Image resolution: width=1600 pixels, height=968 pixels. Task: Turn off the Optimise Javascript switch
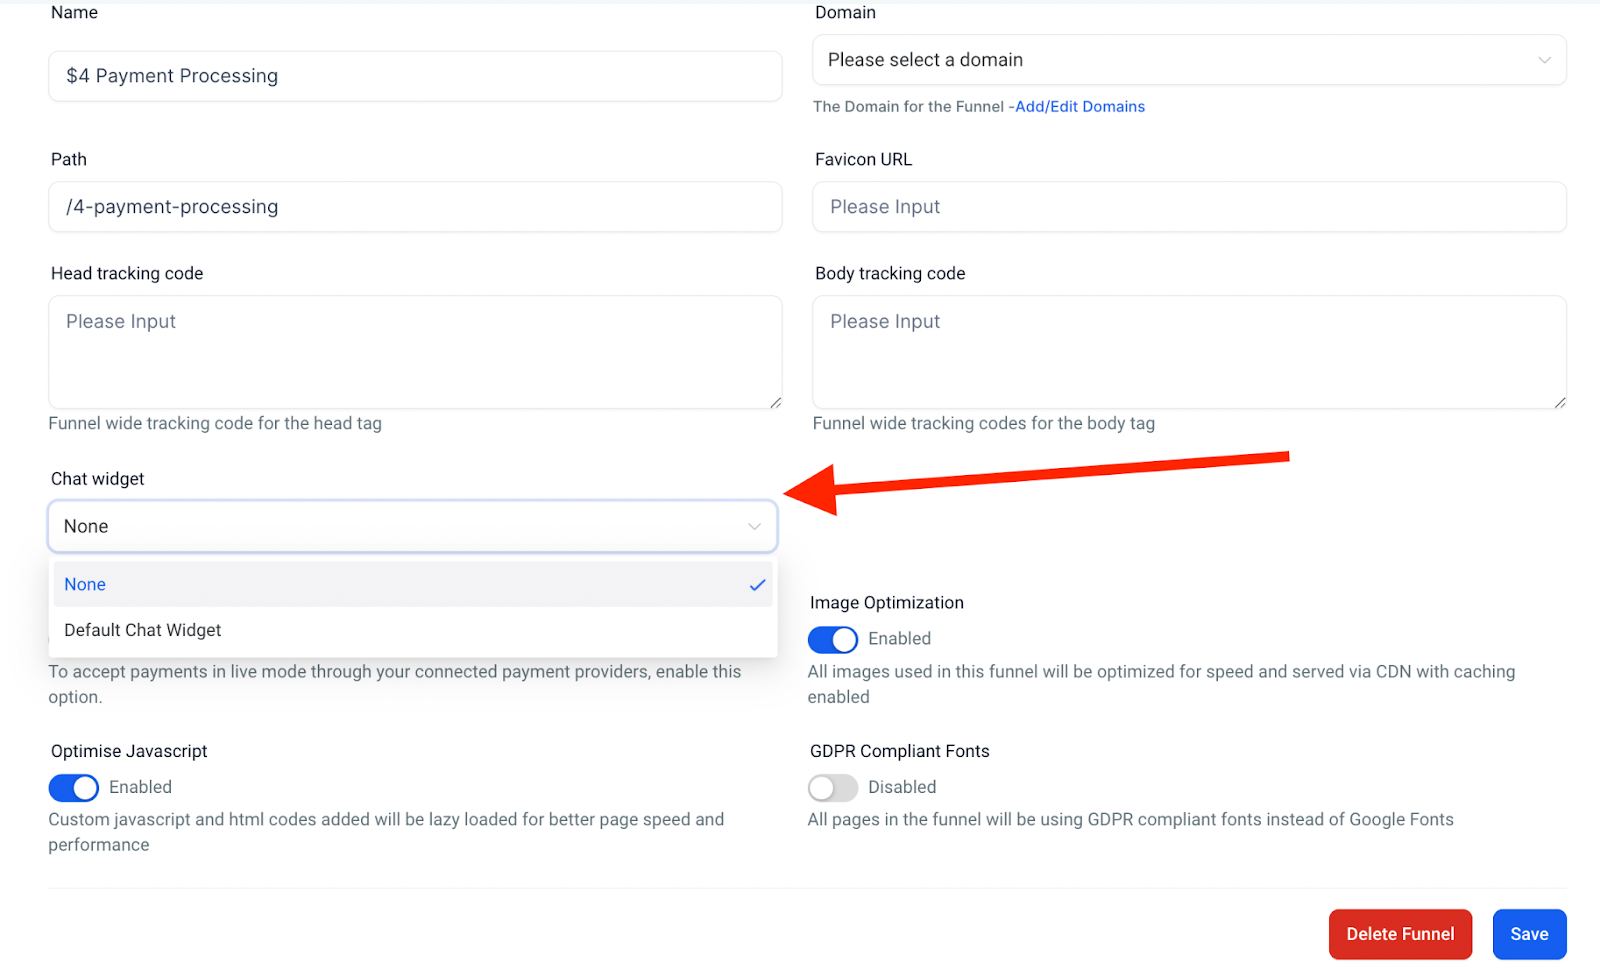pyautogui.click(x=74, y=788)
